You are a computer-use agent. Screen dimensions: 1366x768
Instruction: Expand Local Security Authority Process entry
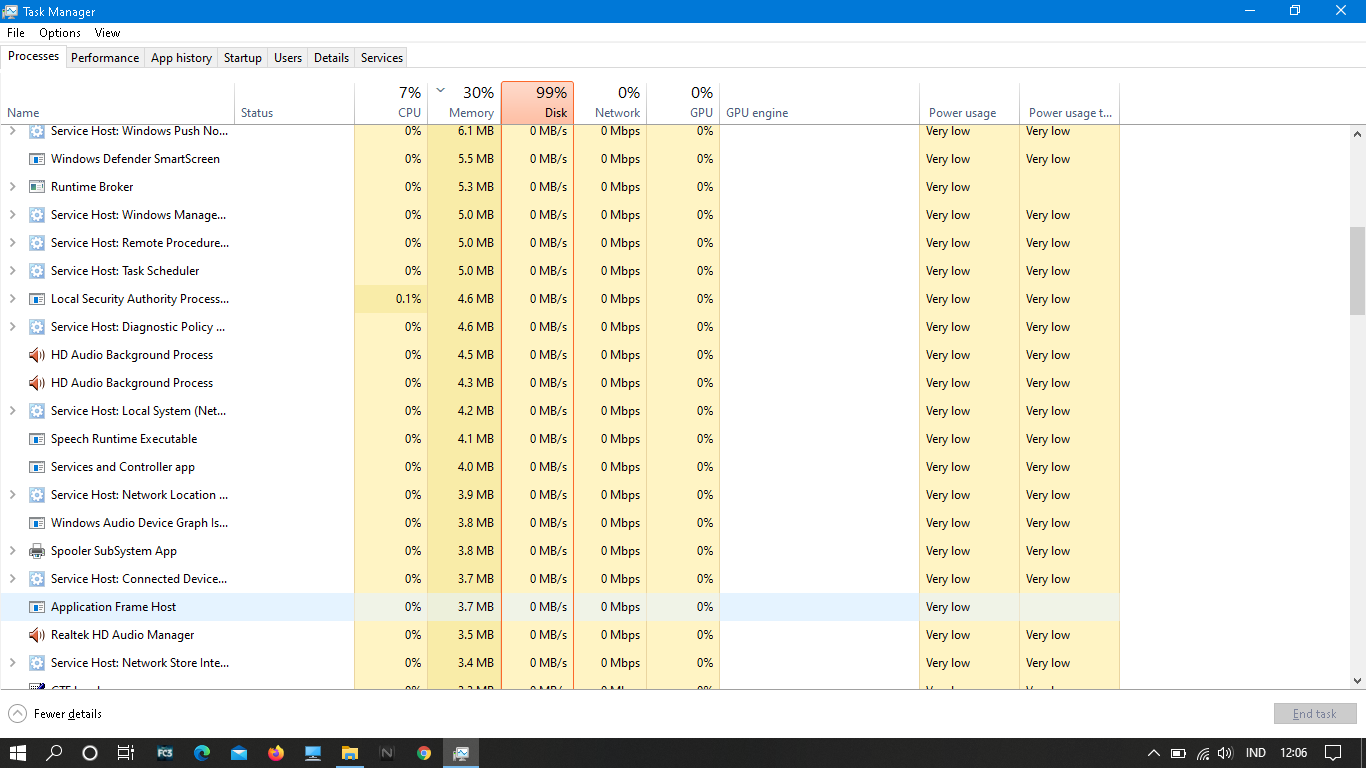pos(12,299)
